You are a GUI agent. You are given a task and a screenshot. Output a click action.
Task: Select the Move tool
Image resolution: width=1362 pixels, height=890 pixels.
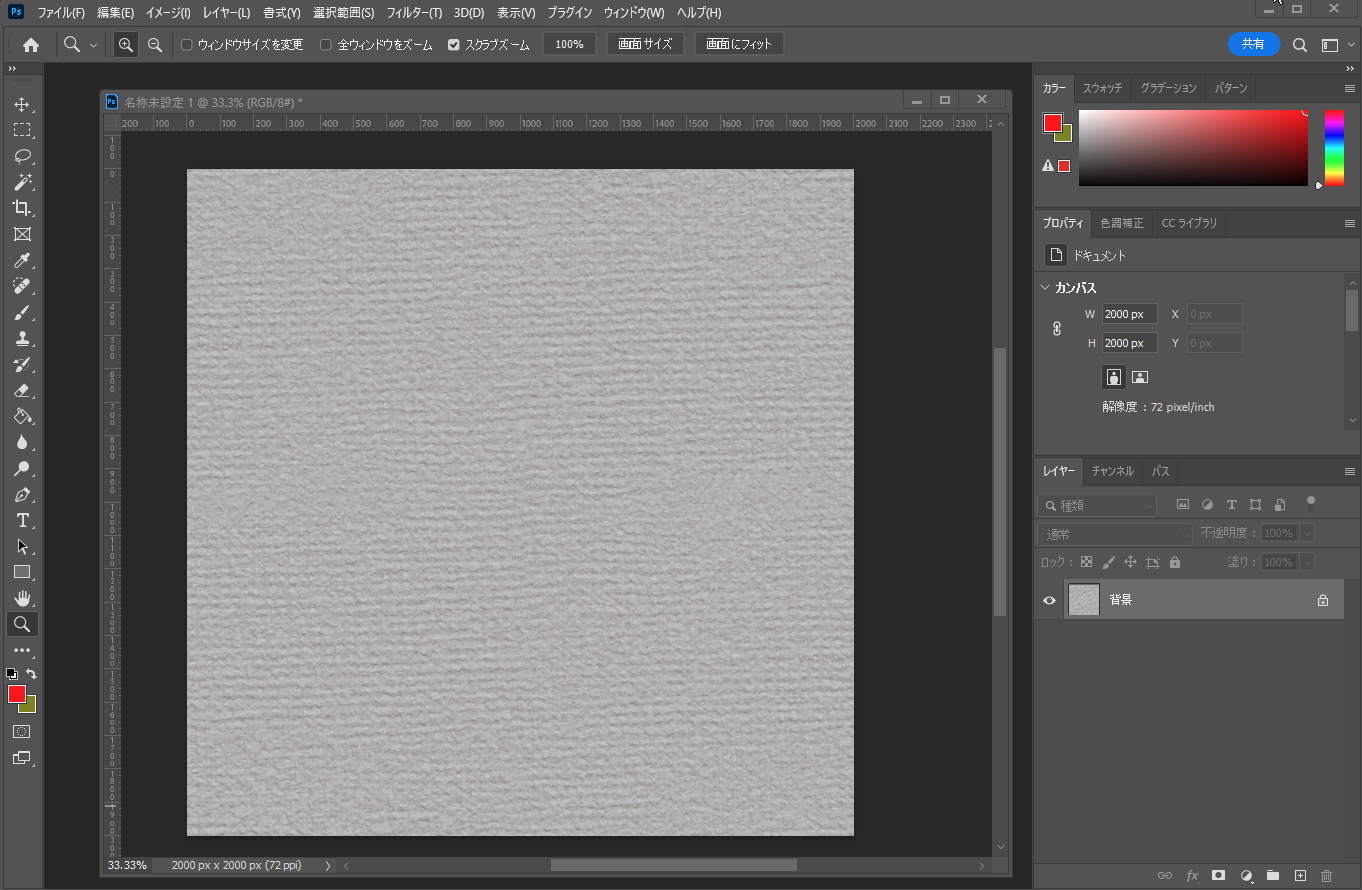(22, 105)
